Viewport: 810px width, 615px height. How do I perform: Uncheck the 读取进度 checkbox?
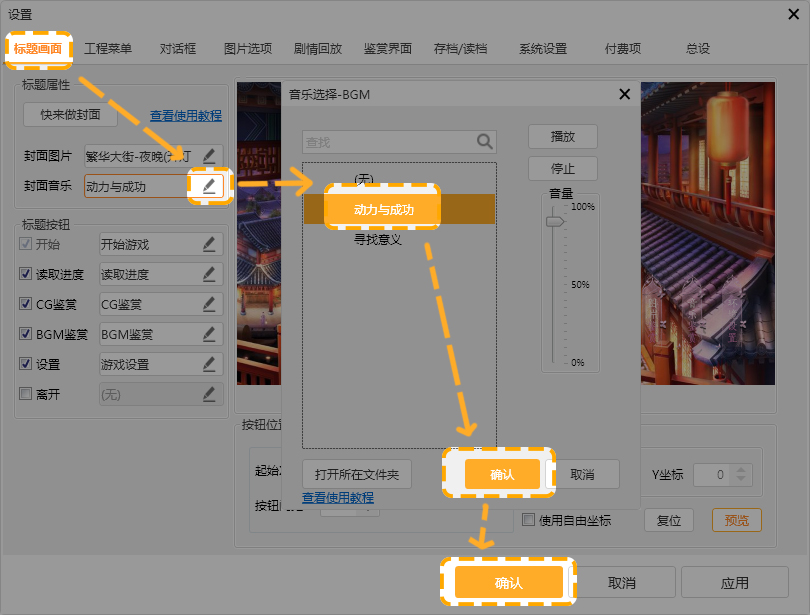(x=26, y=274)
